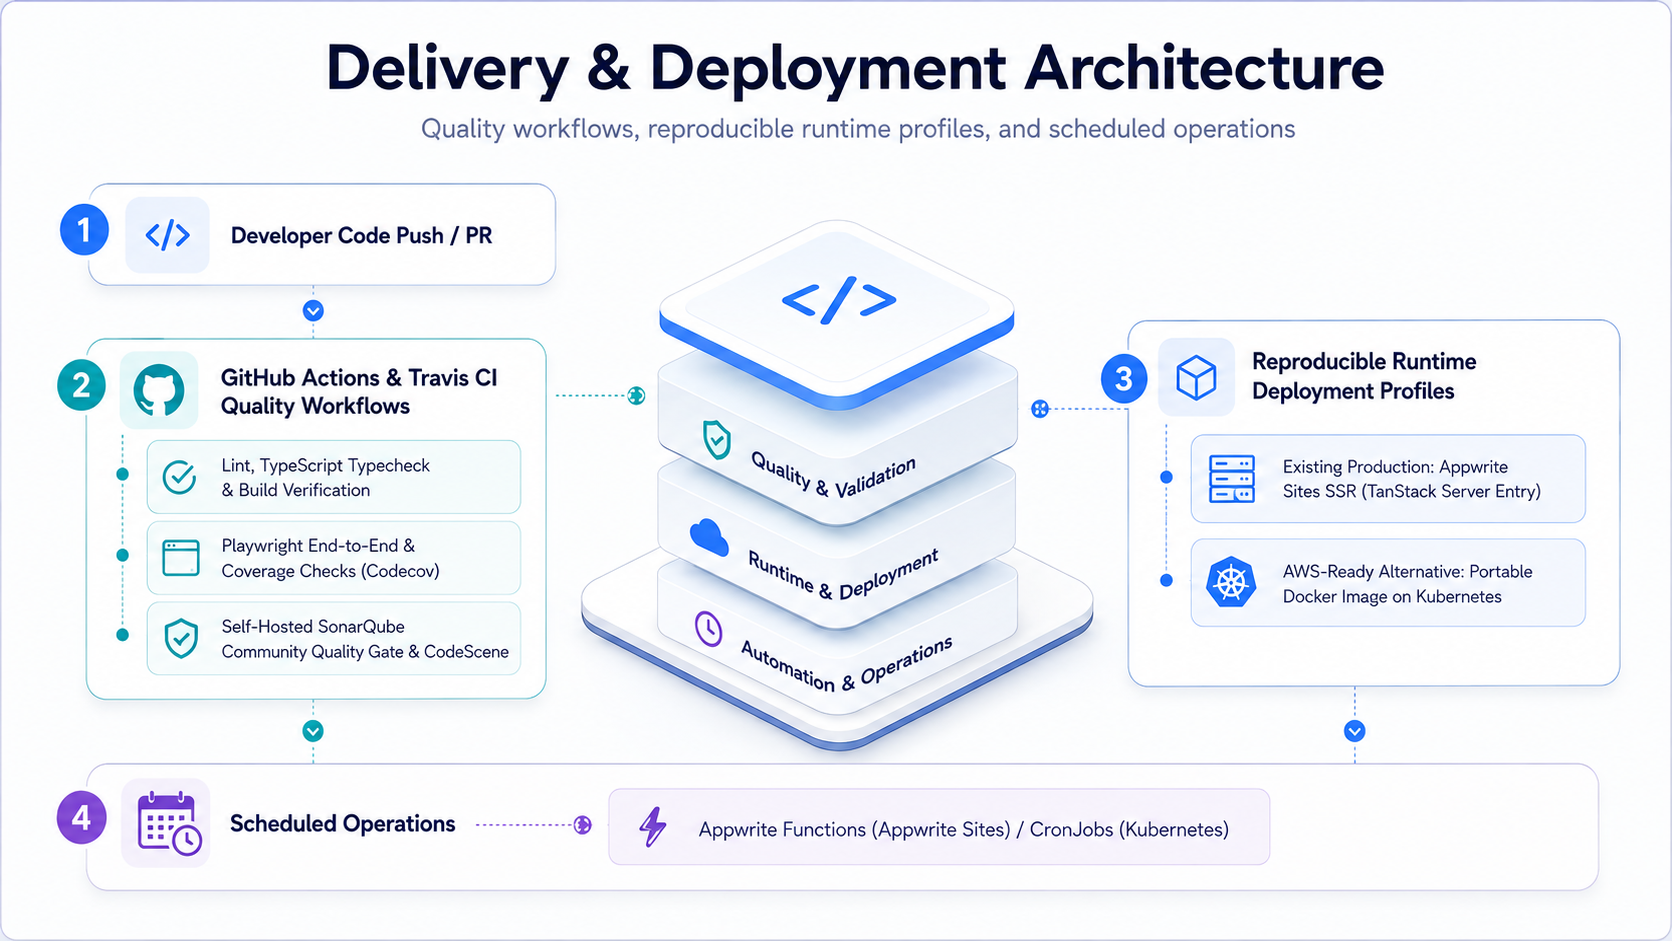Screen dimensions: 1672x941
Task: Click the connector node left of the stack
Action: click(636, 396)
